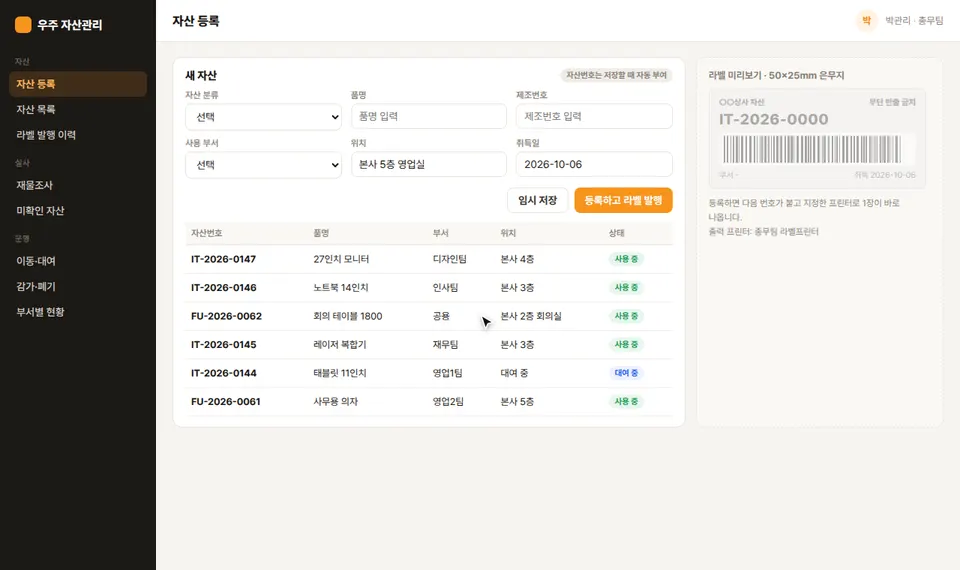
Task: Select asset row IT-2026-0147
Action: 429,259
